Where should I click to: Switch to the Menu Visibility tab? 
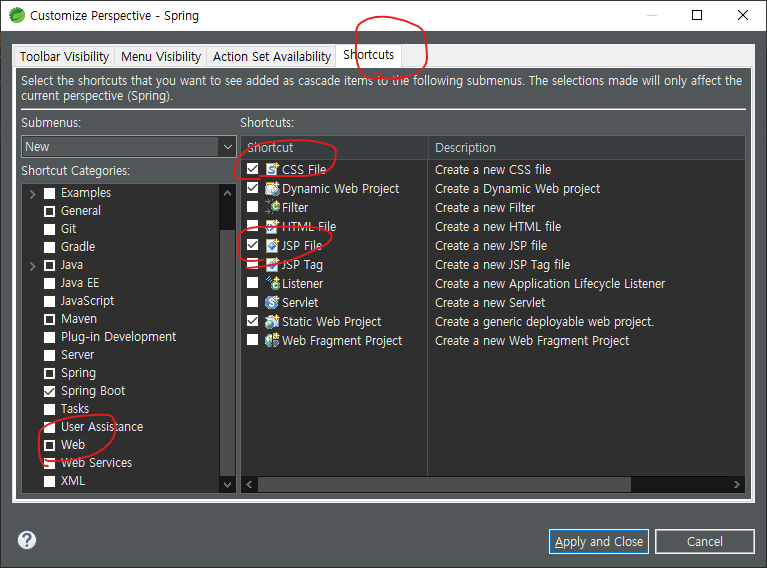coord(161,57)
